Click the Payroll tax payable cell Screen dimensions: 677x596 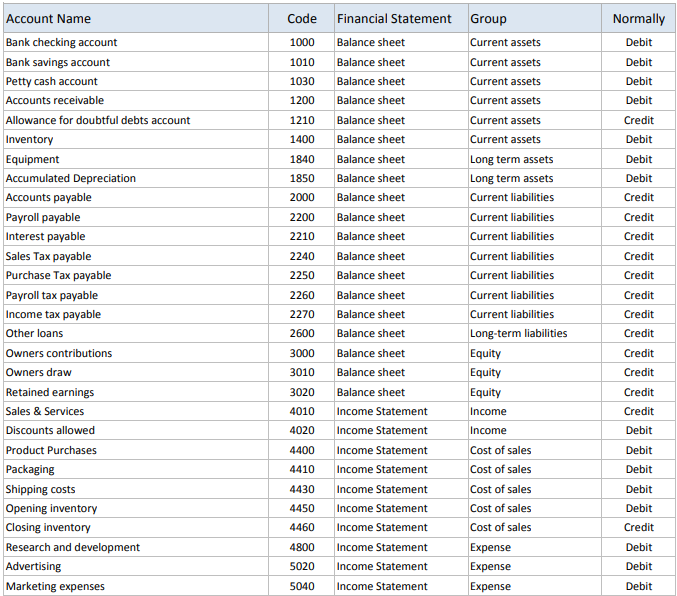click(x=136, y=295)
